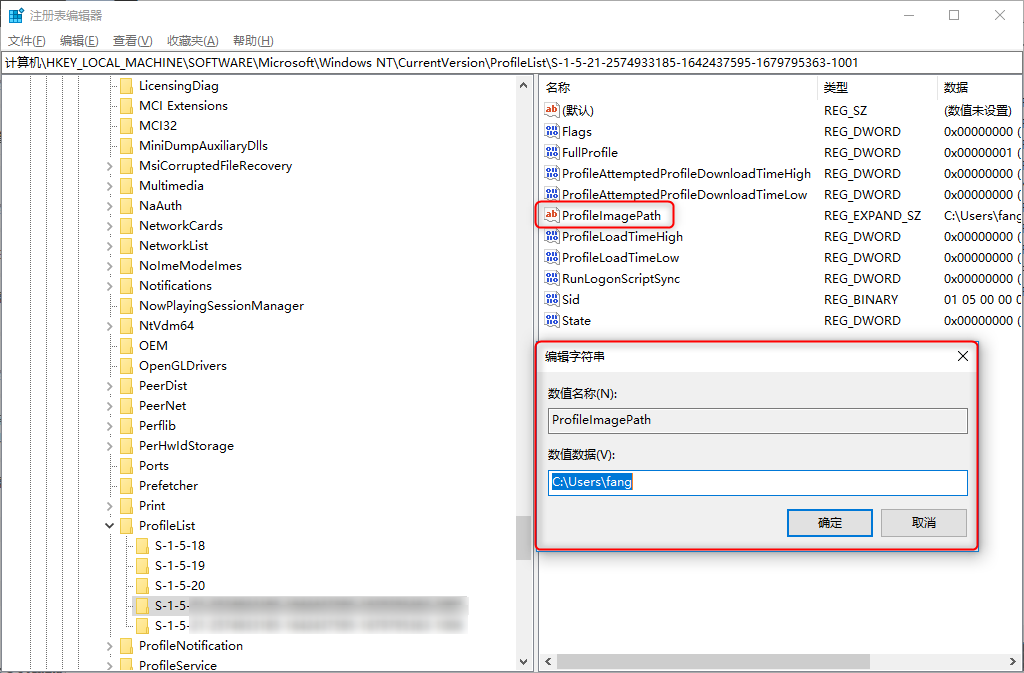Viewport: 1024px width, 673px height.
Task: Click the Ports folder icon
Action: [x=127, y=465]
